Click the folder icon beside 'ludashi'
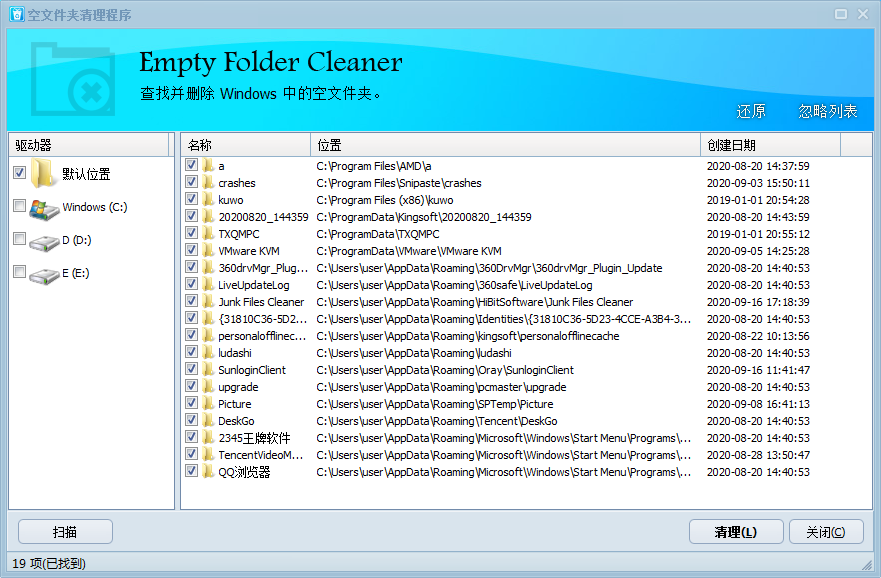This screenshot has height=578, width=881. click(x=209, y=353)
